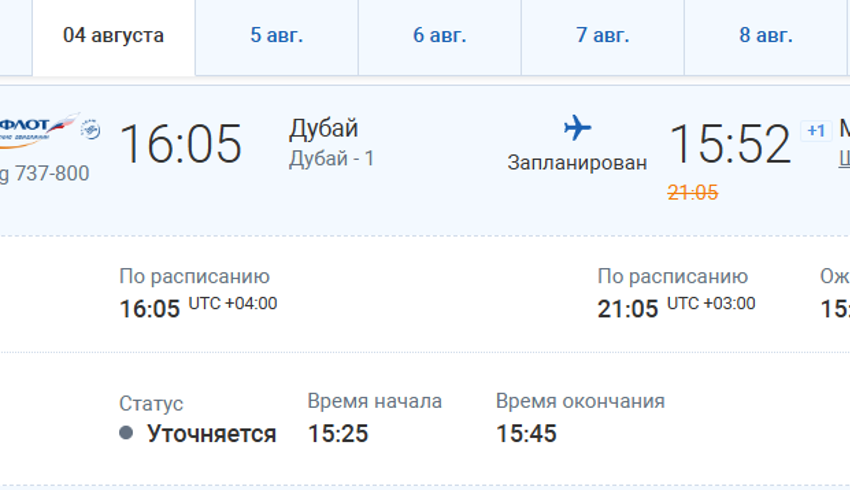850x490 pixels.
Task: Open the 6 авг. date tab
Action: point(439,36)
